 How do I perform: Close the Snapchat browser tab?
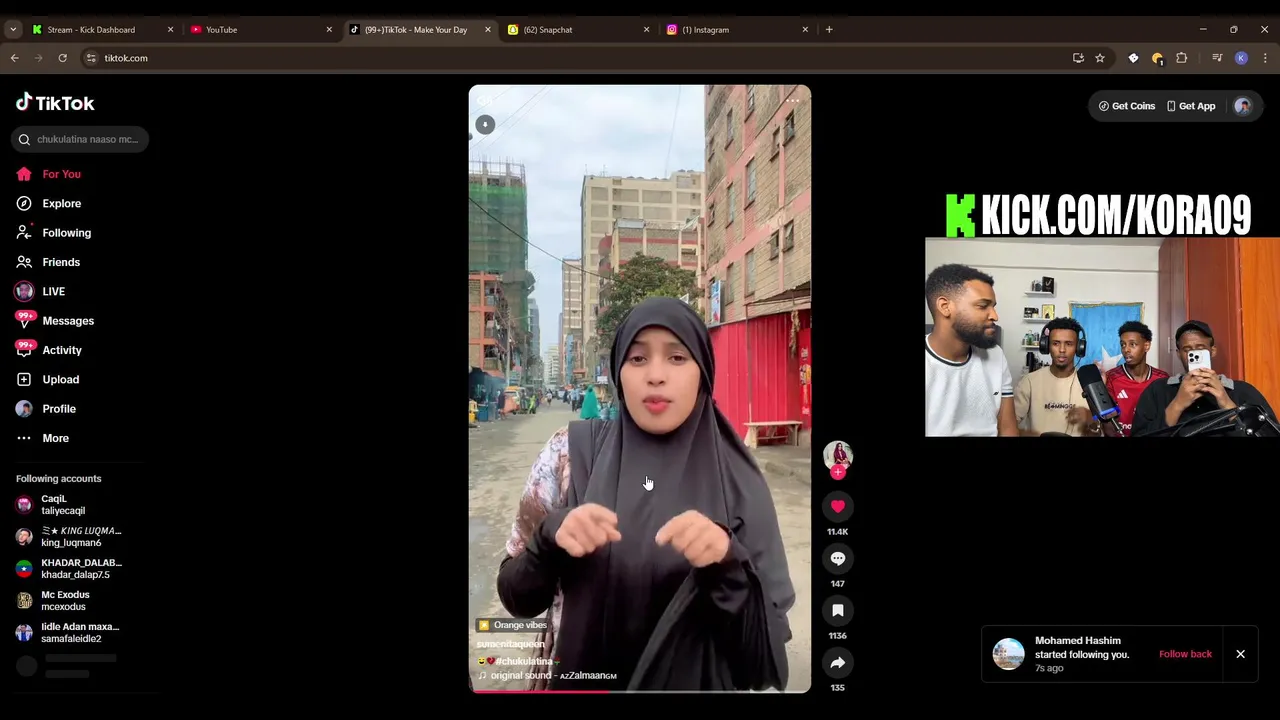[x=646, y=30]
